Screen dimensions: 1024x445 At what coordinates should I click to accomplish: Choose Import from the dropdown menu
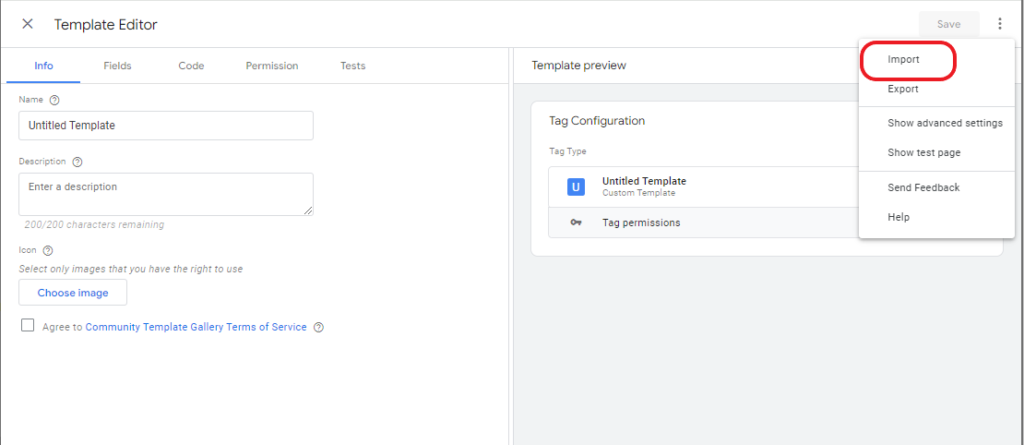(904, 60)
